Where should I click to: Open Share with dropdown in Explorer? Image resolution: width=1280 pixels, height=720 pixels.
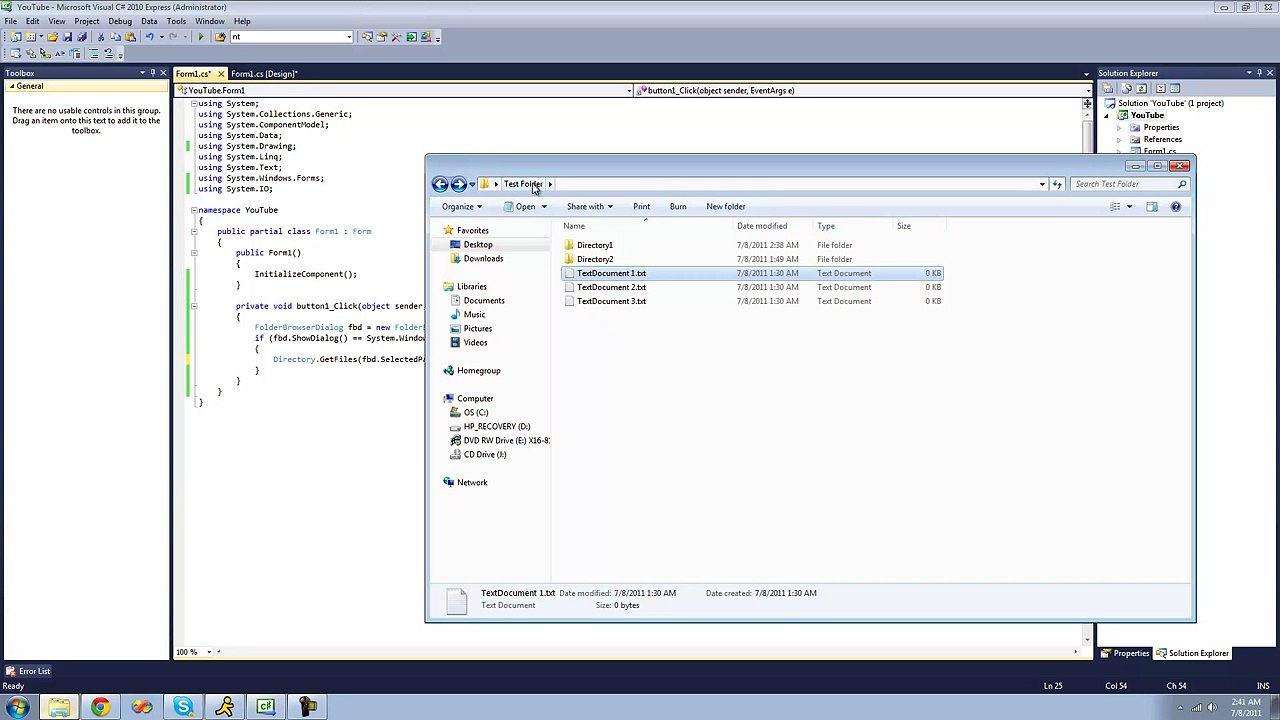589,207
